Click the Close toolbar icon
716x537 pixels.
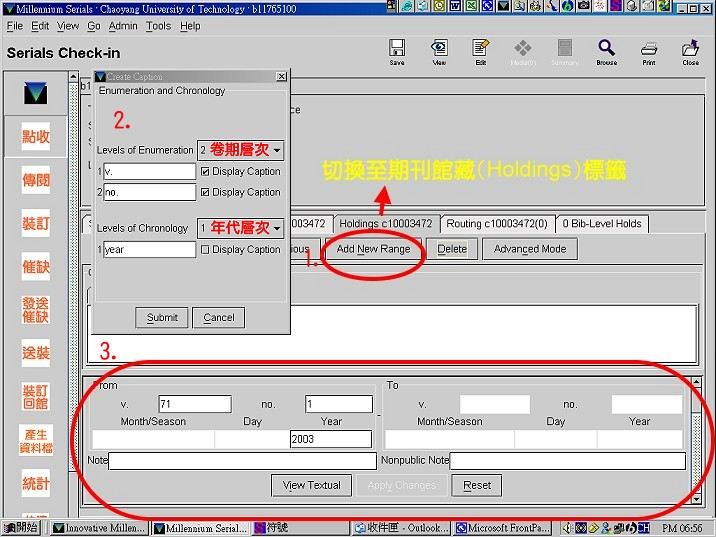click(x=690, y=51)
